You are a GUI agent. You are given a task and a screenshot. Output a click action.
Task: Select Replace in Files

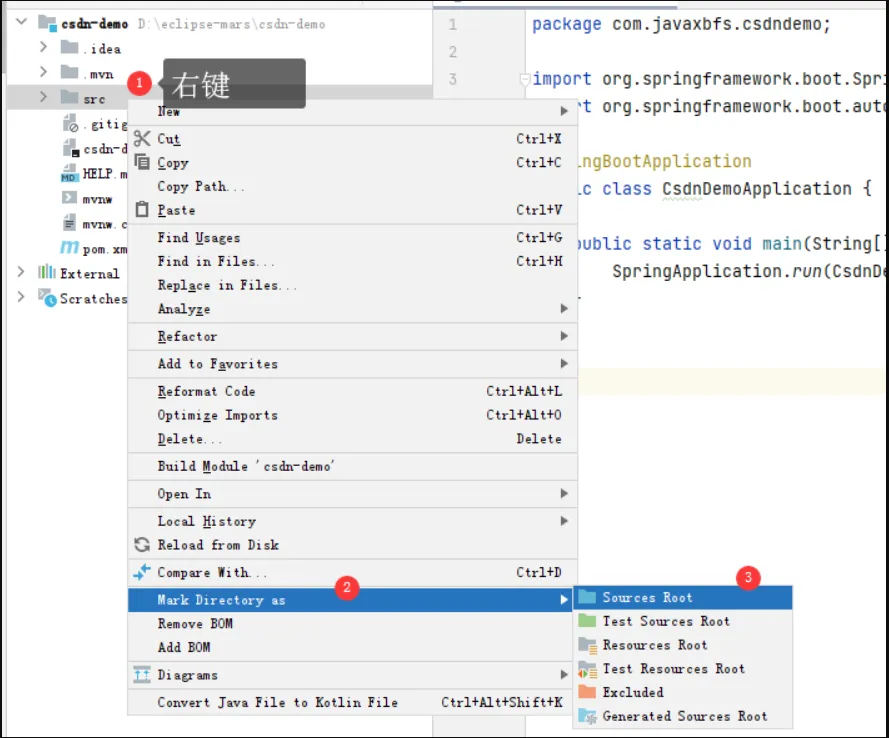[x=353, y=285]
